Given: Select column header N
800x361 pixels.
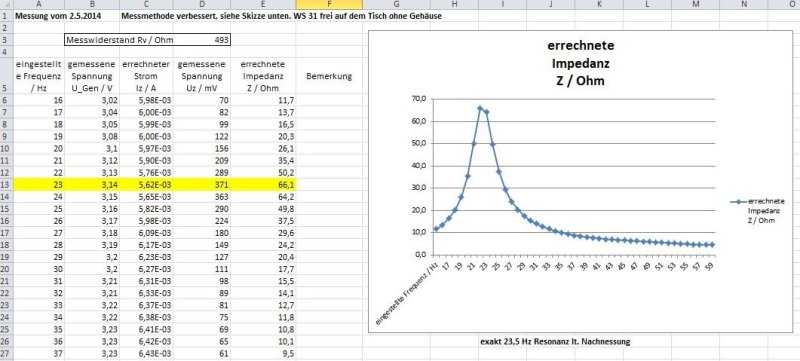Looking at the screenshot, I should [x=743, y=5].
